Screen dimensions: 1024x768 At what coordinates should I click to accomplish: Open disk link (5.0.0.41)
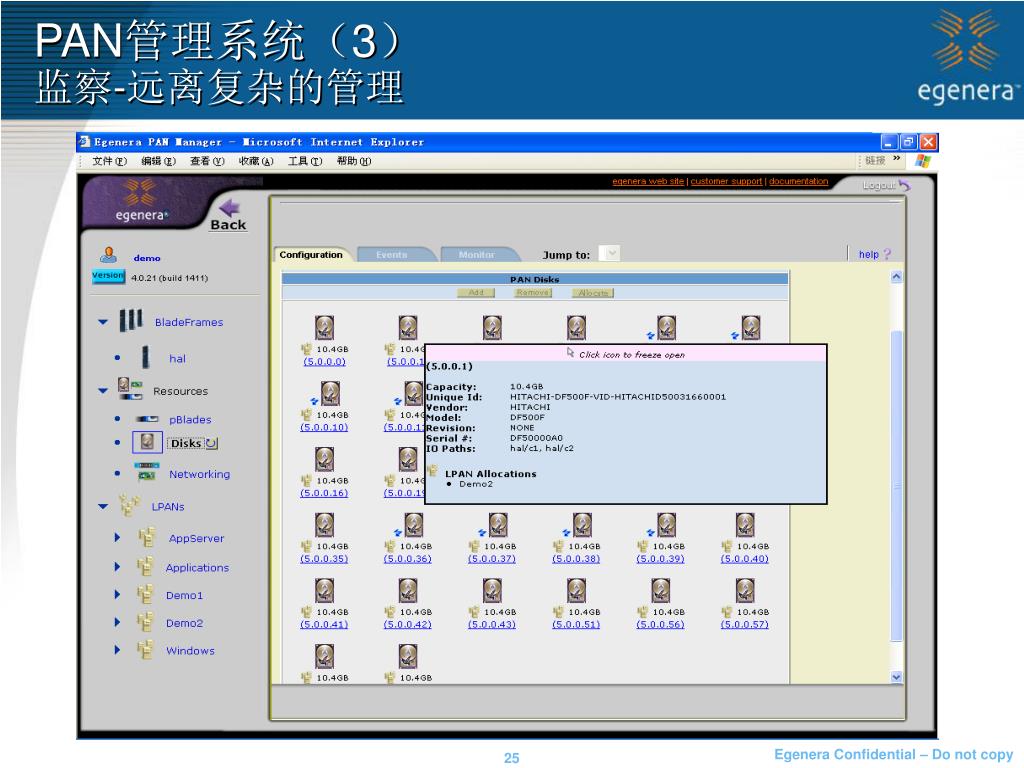324,624
